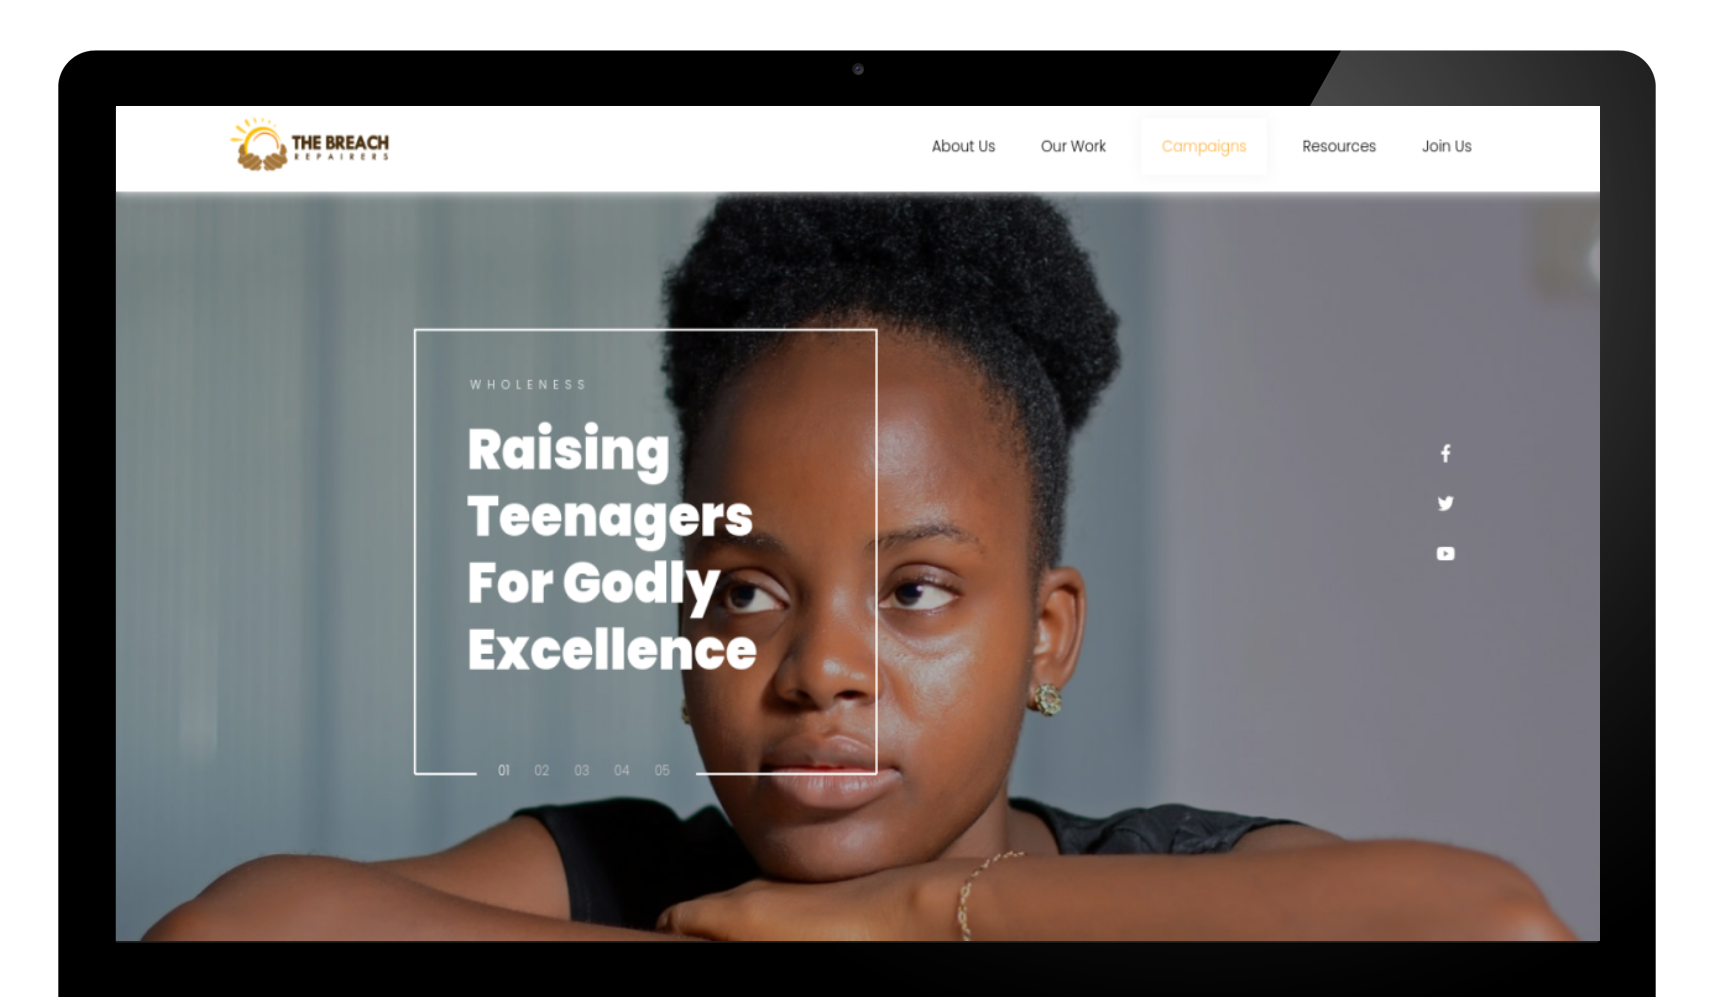Image resolution: width=1713 pixels, height=997 pixels.
Task: Go to slide 03 in slider pagination
Action: (582, 770)
